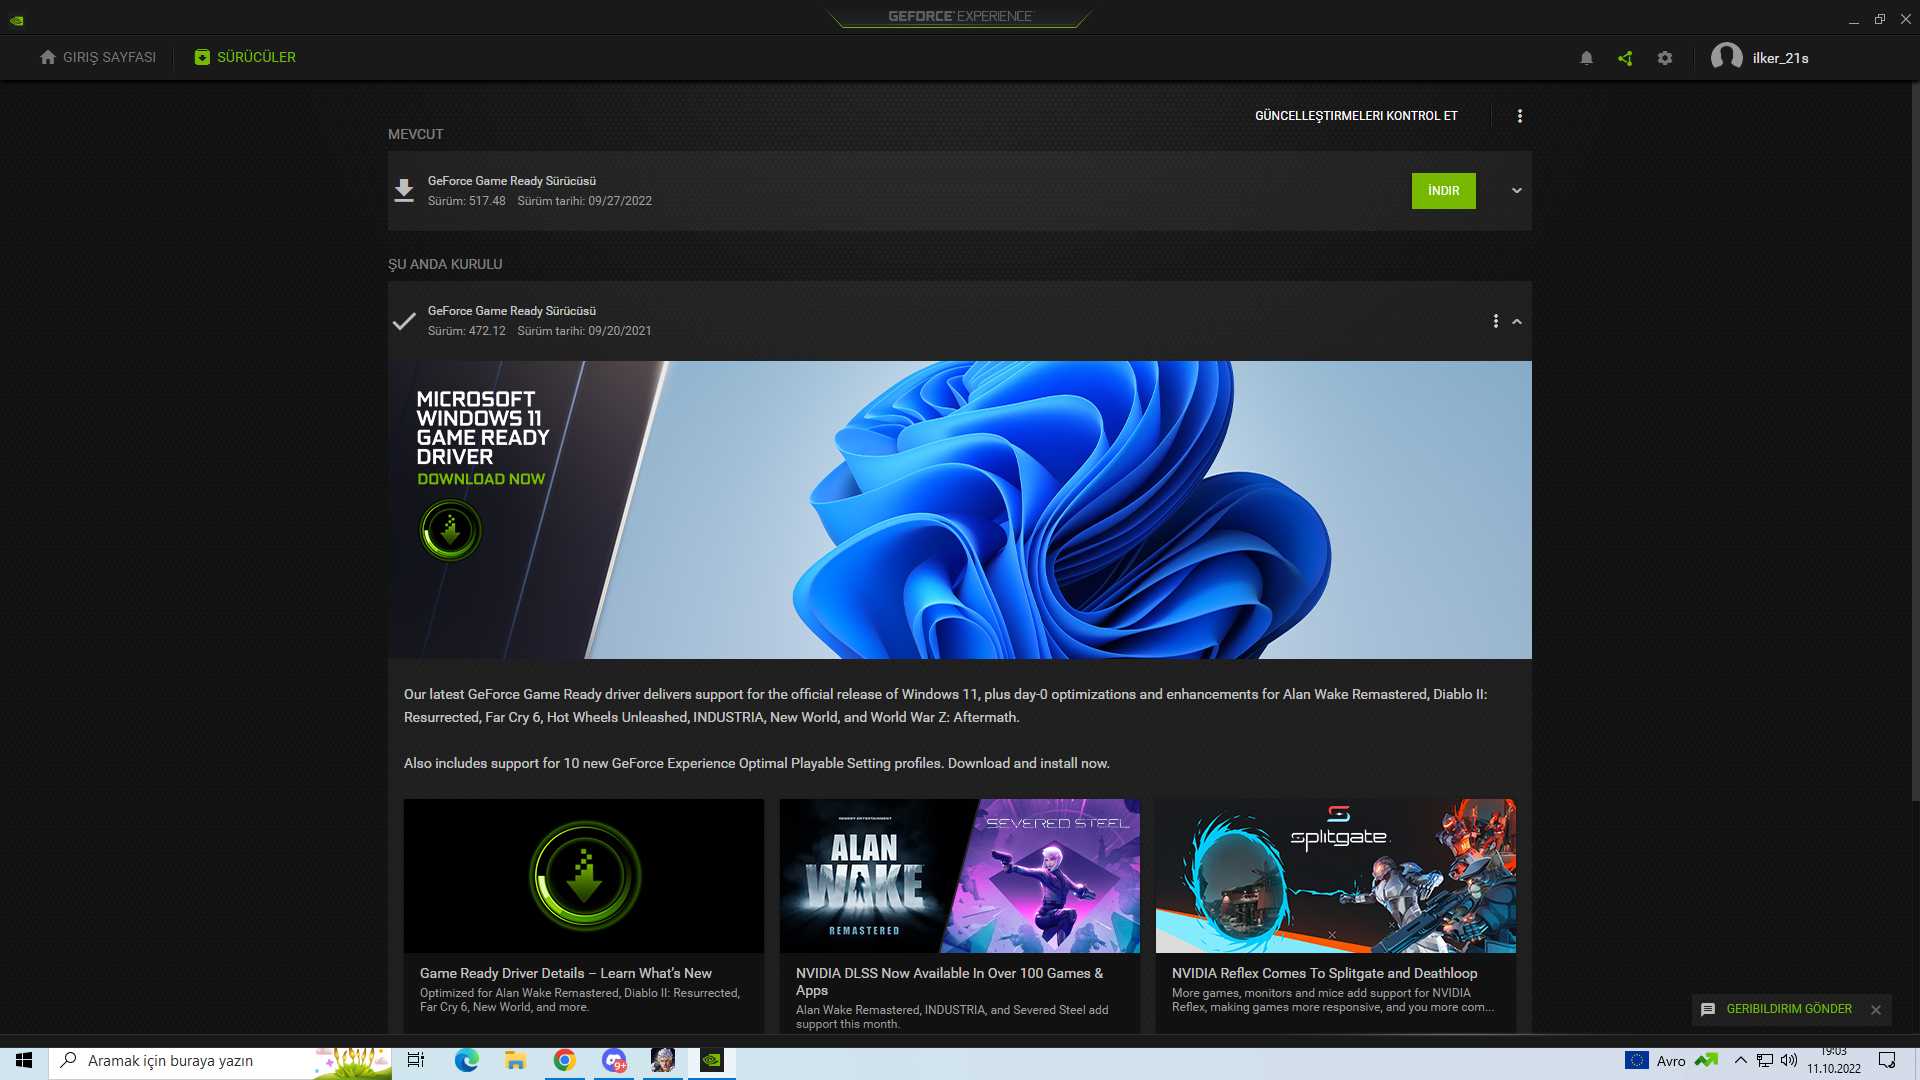Show hidden system tray icons
Image resolution: width=1920 pixels, height=1080 pixels.
[1741, 1060]
